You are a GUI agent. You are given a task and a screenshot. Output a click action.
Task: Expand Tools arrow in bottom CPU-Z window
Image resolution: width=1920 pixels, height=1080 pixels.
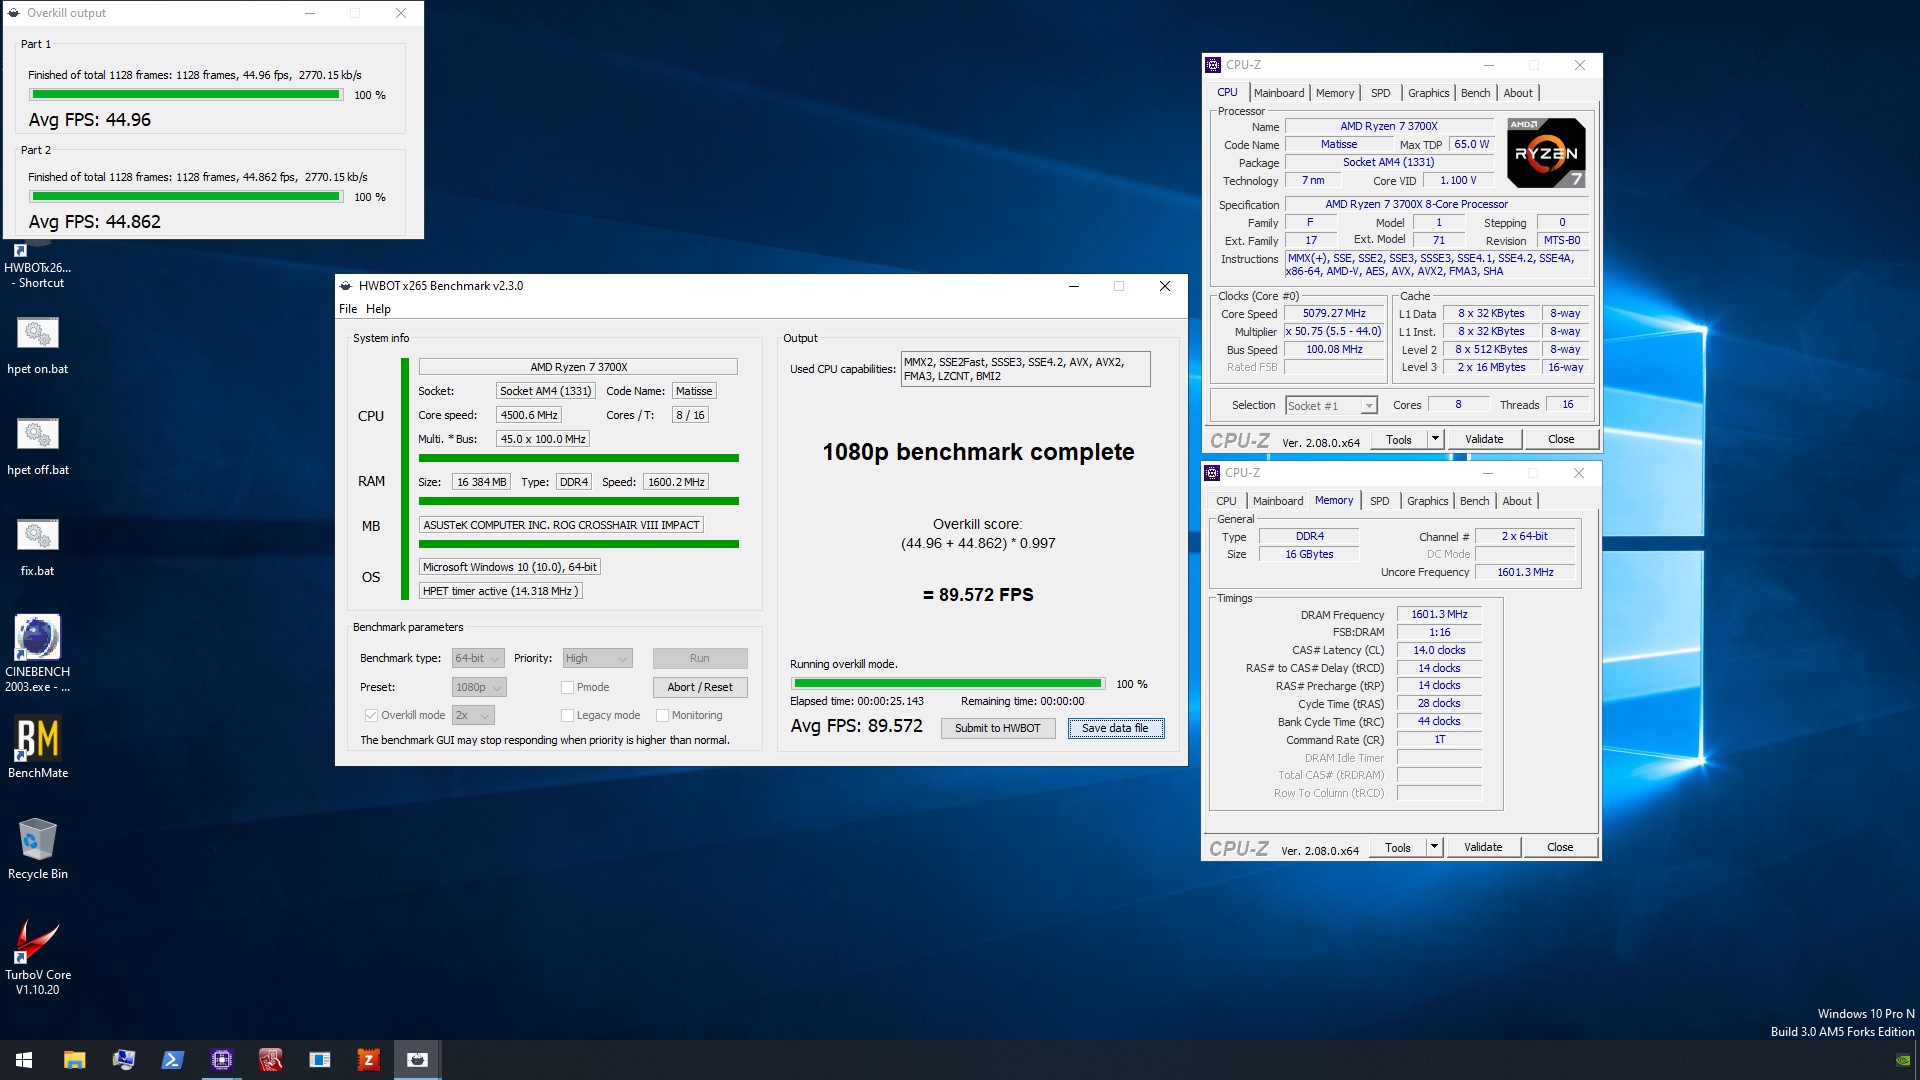click(1434, 847)
